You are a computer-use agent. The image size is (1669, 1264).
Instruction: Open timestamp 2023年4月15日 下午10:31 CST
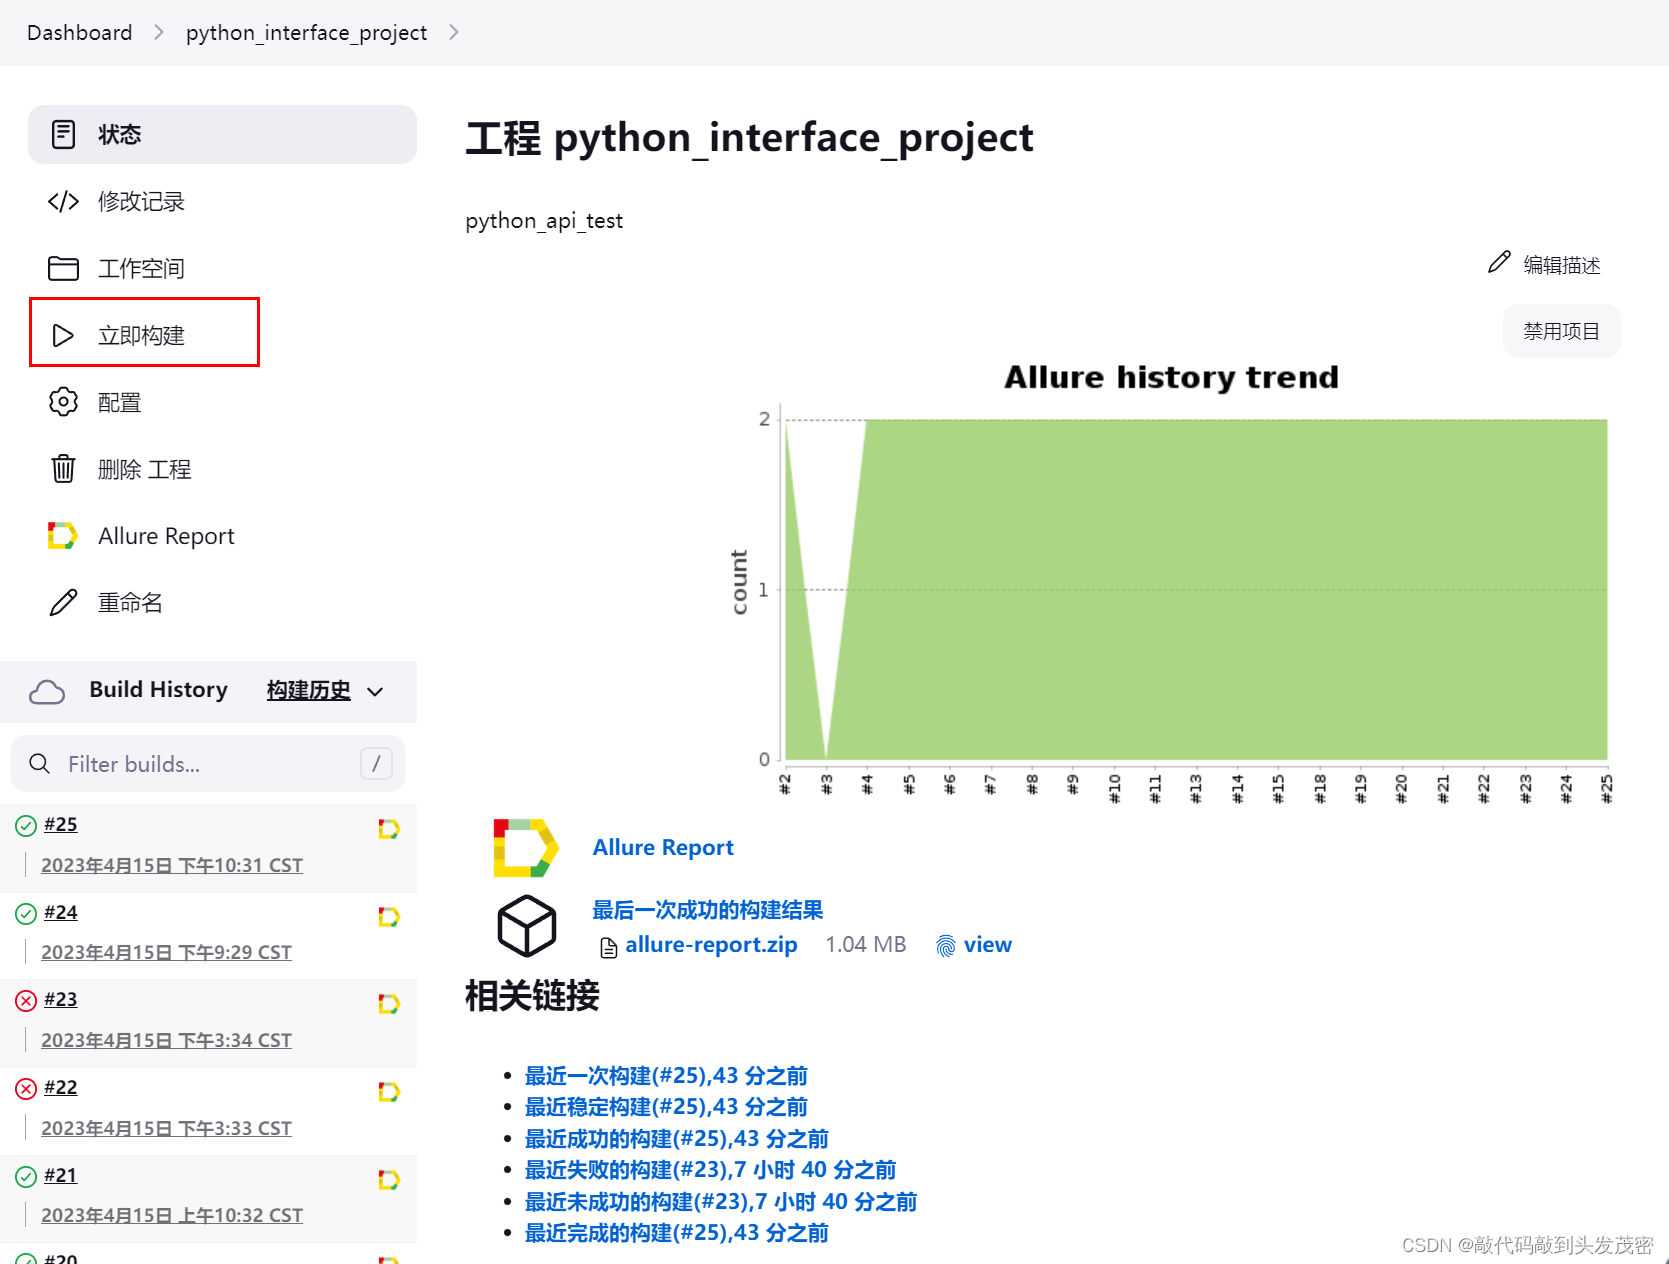(x=172, y=865)
